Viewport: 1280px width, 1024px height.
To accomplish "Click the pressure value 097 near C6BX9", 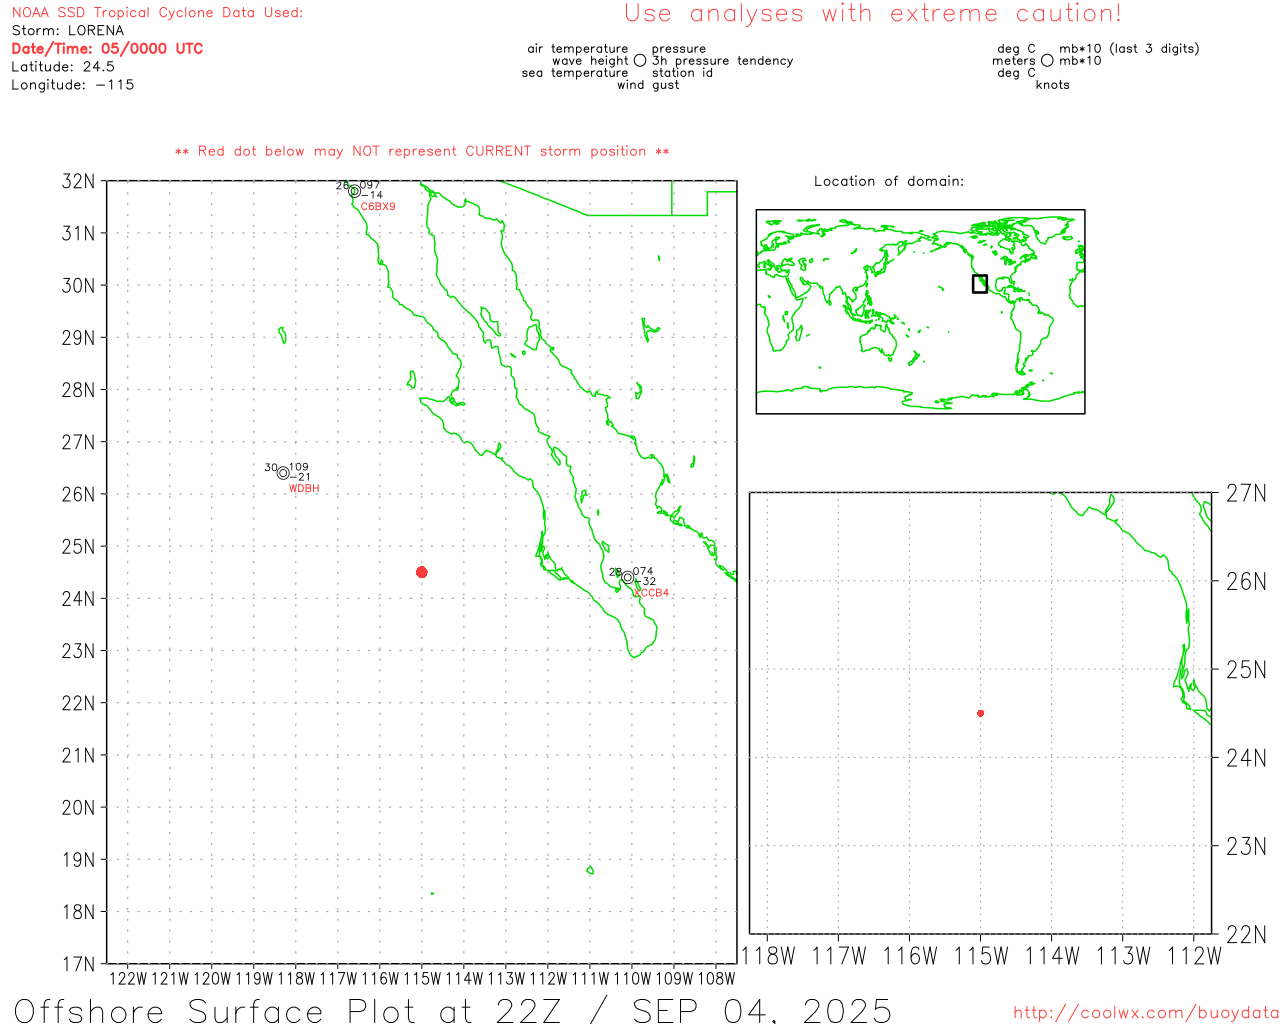I will point(370,185).
